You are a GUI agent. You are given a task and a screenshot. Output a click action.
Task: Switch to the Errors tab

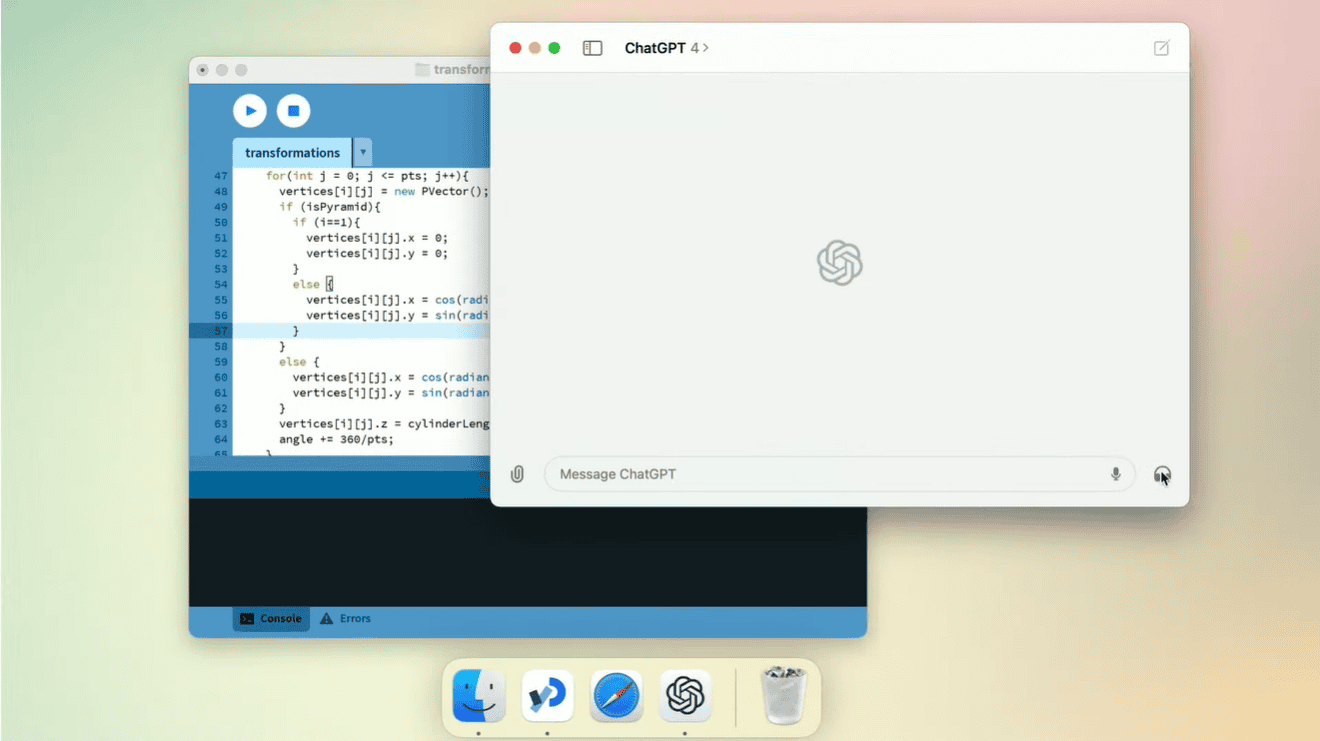click(344, 618)
